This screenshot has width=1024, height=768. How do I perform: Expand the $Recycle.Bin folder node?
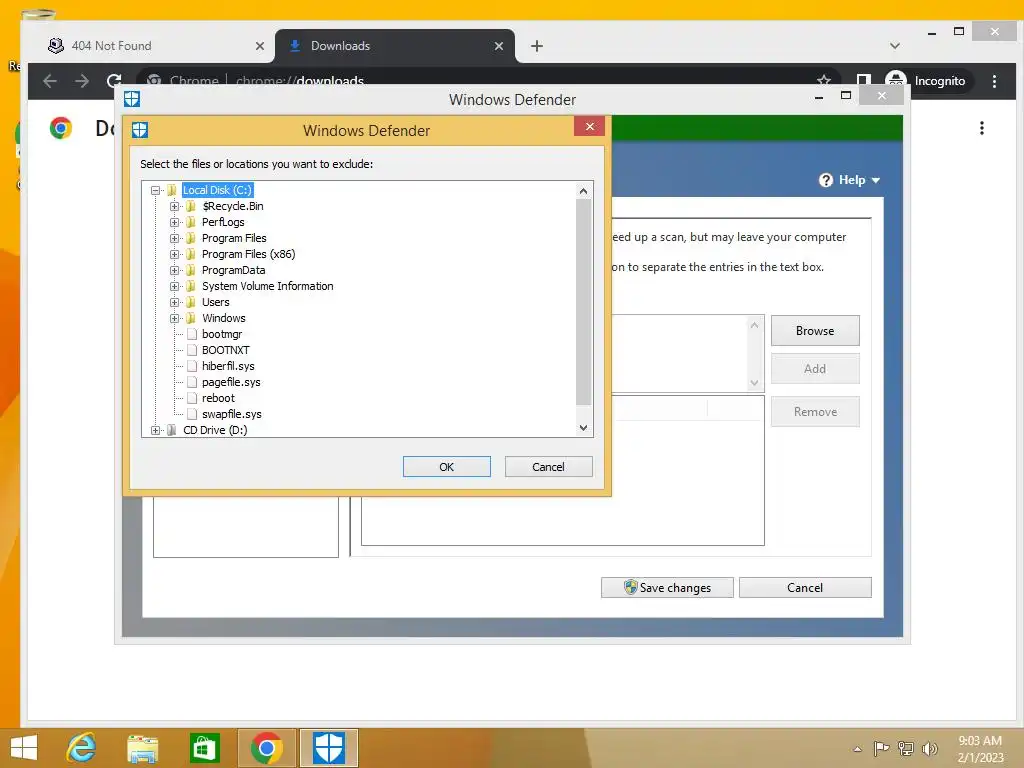pyautogui.click(x=174, y=206)
